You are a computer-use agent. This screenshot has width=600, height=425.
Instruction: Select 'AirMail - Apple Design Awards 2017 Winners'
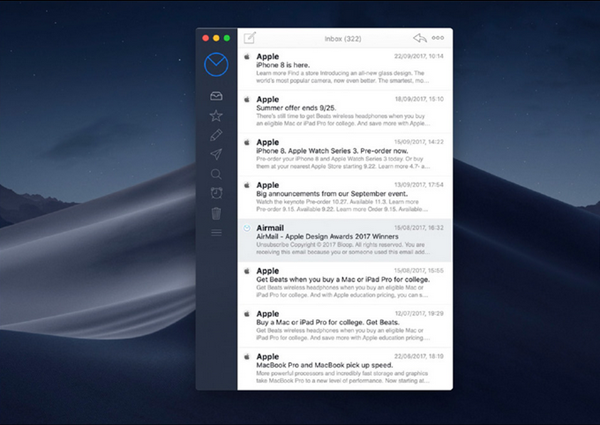345,240
